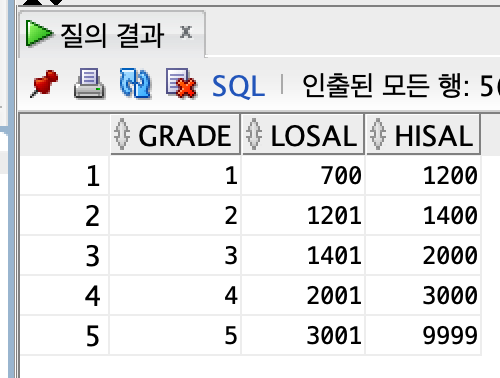Sort by LOSAL column header
500x378 pixels.
[x=303, y=135]
